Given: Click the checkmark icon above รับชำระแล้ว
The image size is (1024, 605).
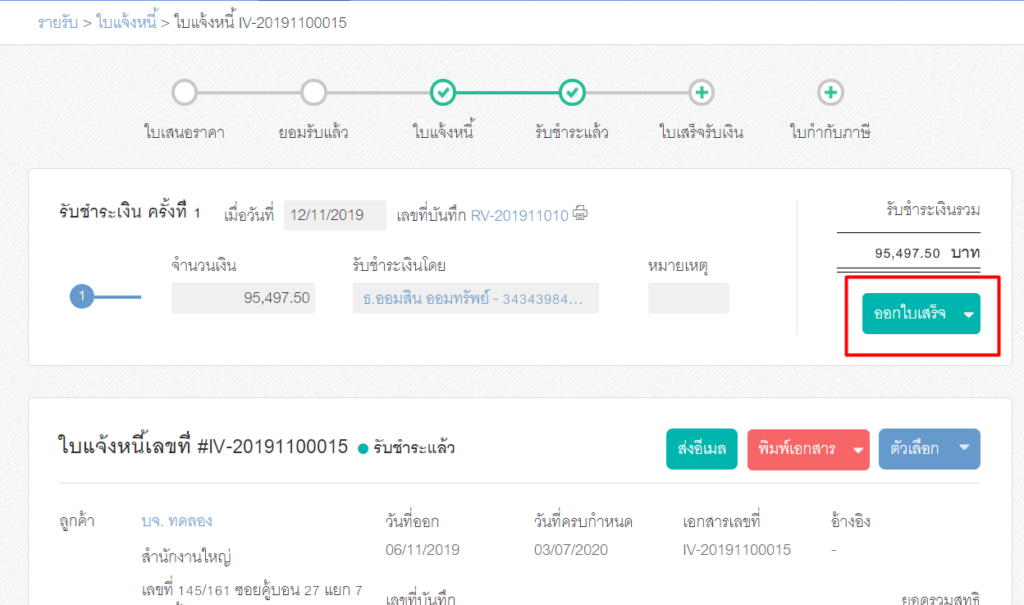Looking at the screenshot, I should pyautogui.click(x=572, y=92).
